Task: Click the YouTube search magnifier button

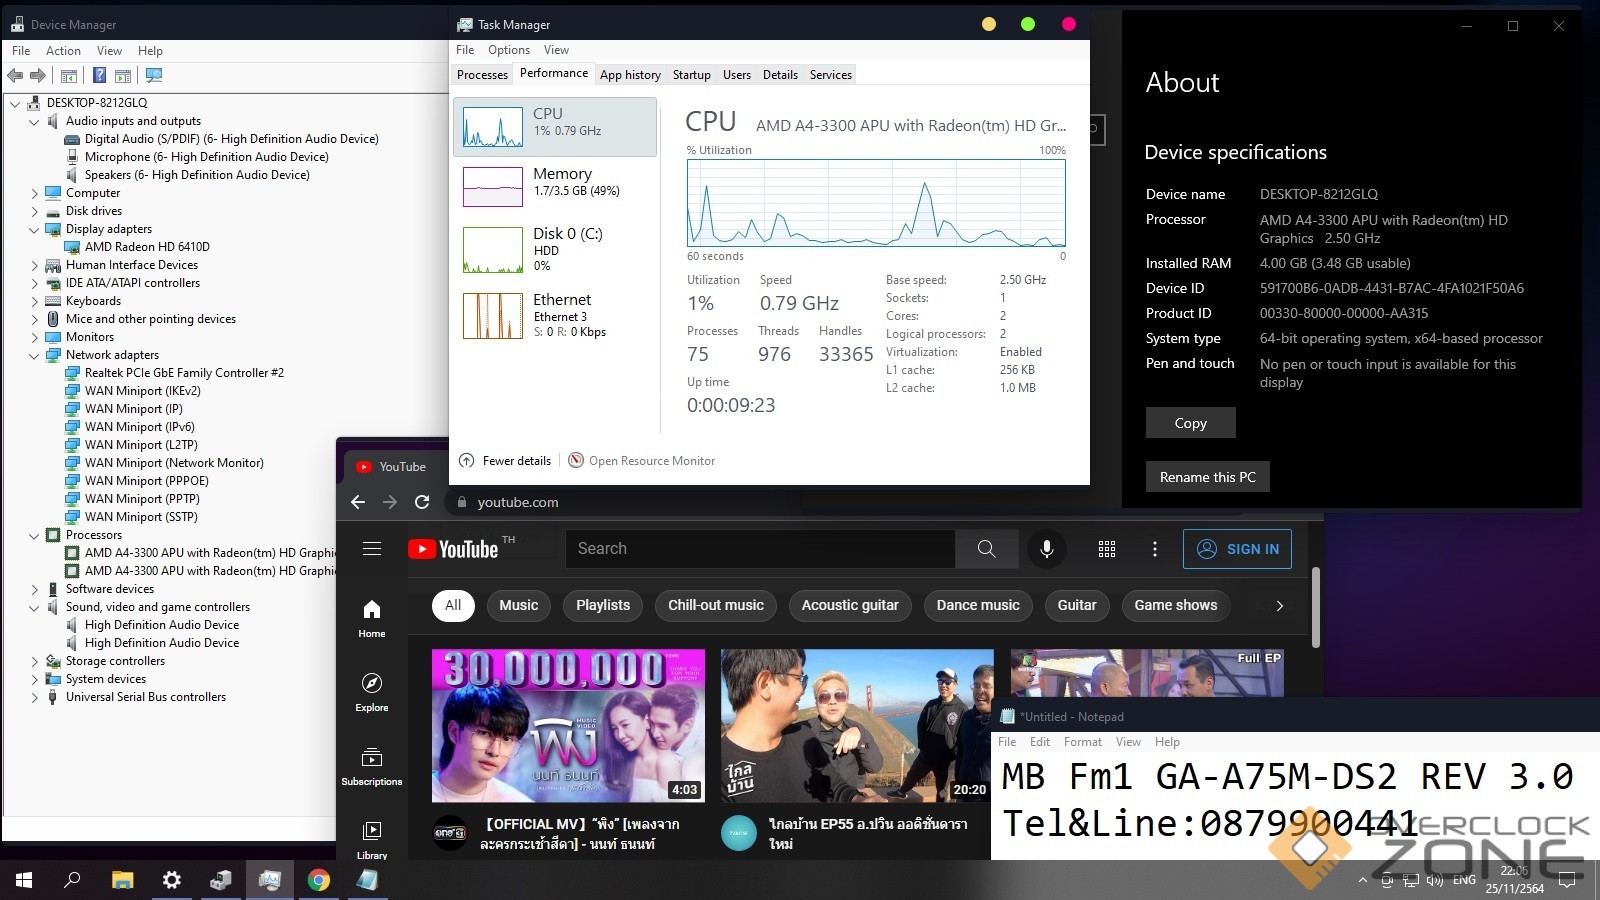Action: (x=986, y=549)
